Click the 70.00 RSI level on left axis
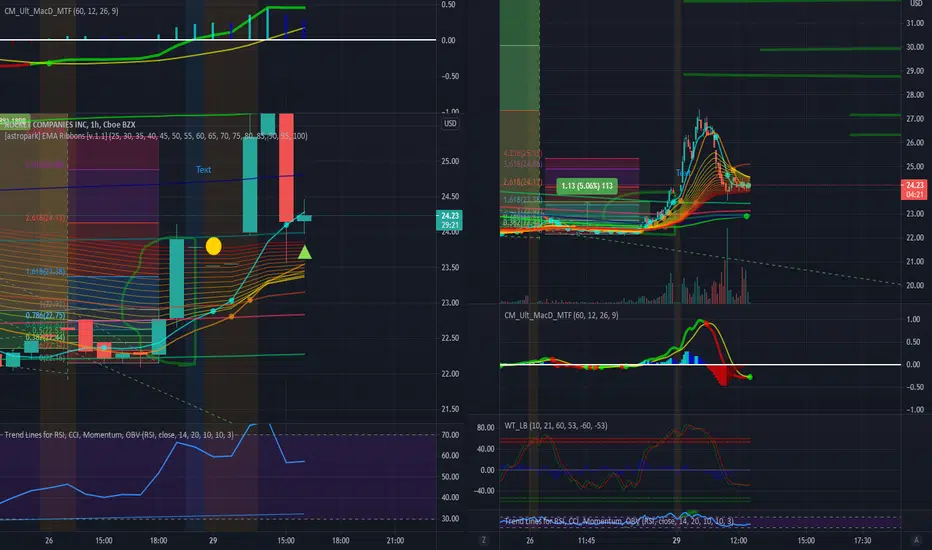Screen dimensions: 932x550 (x=450, y=435)
